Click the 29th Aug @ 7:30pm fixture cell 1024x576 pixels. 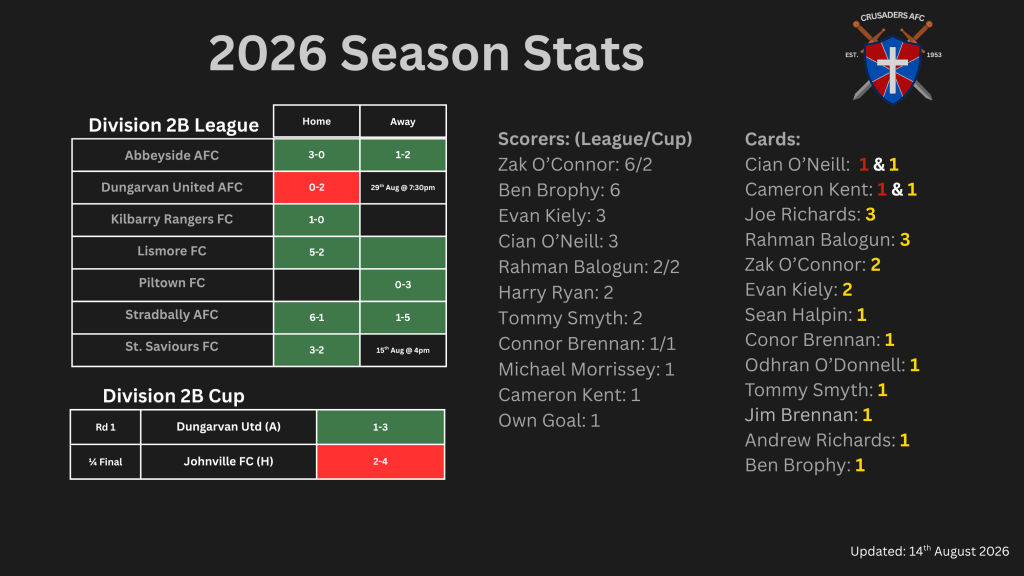point(403,187)
